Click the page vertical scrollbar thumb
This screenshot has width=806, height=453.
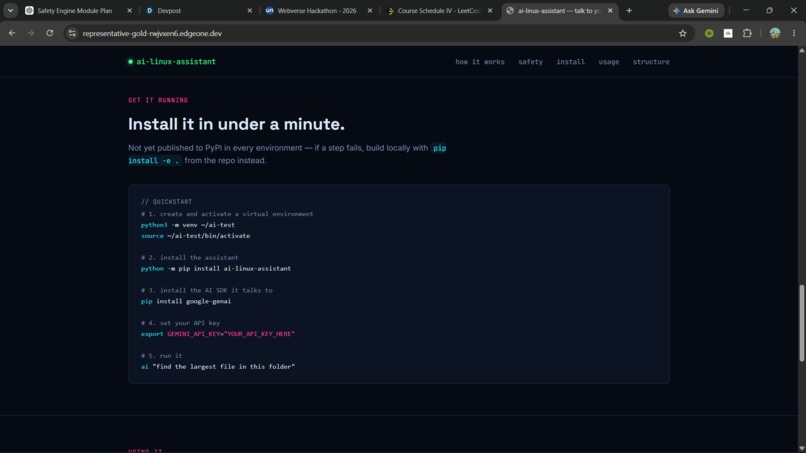click(x=801, y=323)
